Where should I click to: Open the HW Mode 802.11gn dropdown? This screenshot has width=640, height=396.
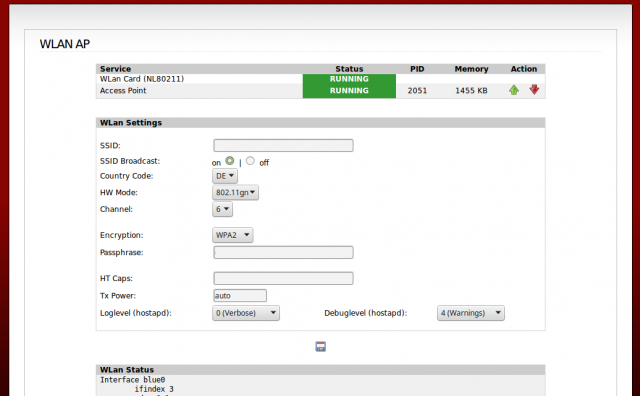[236, 192]
